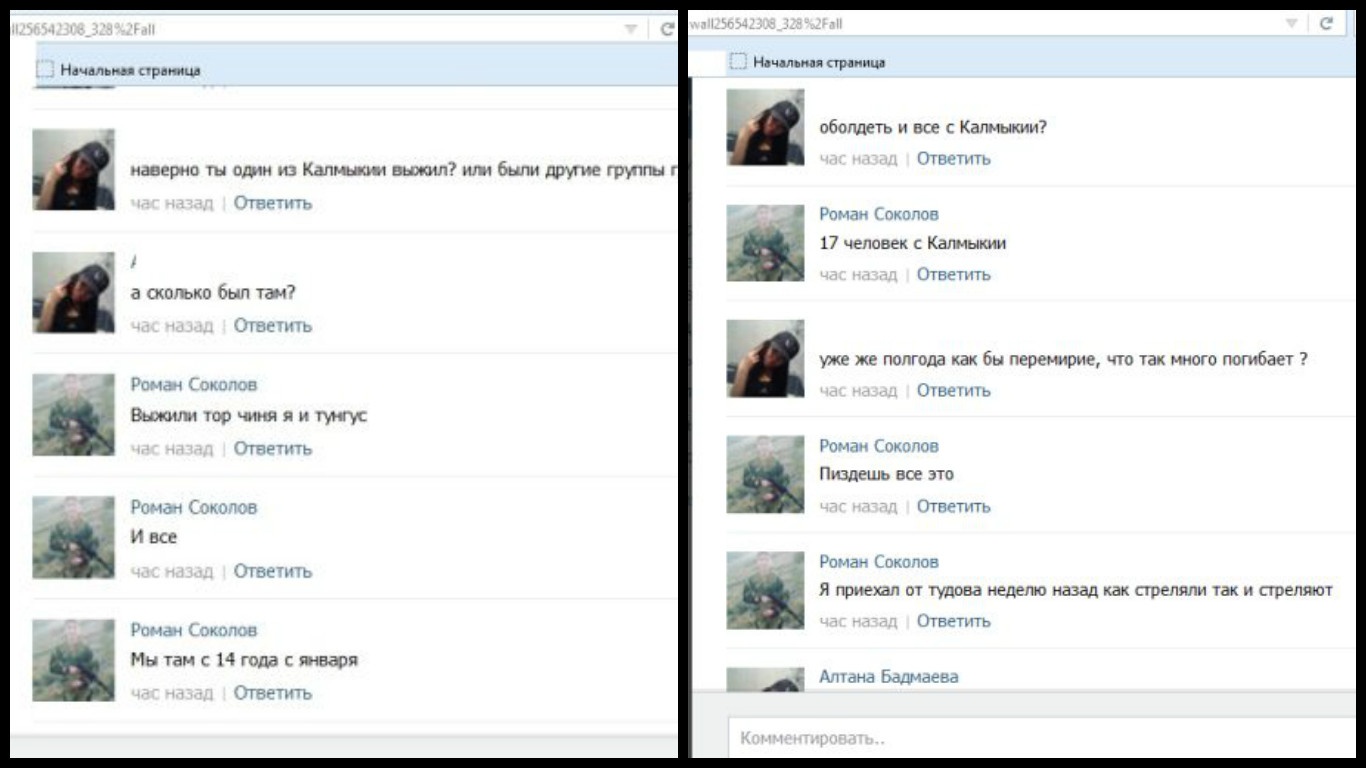Click reload icon in left browser window
This screenshot has height=768, width=1366.
point(667,30)
